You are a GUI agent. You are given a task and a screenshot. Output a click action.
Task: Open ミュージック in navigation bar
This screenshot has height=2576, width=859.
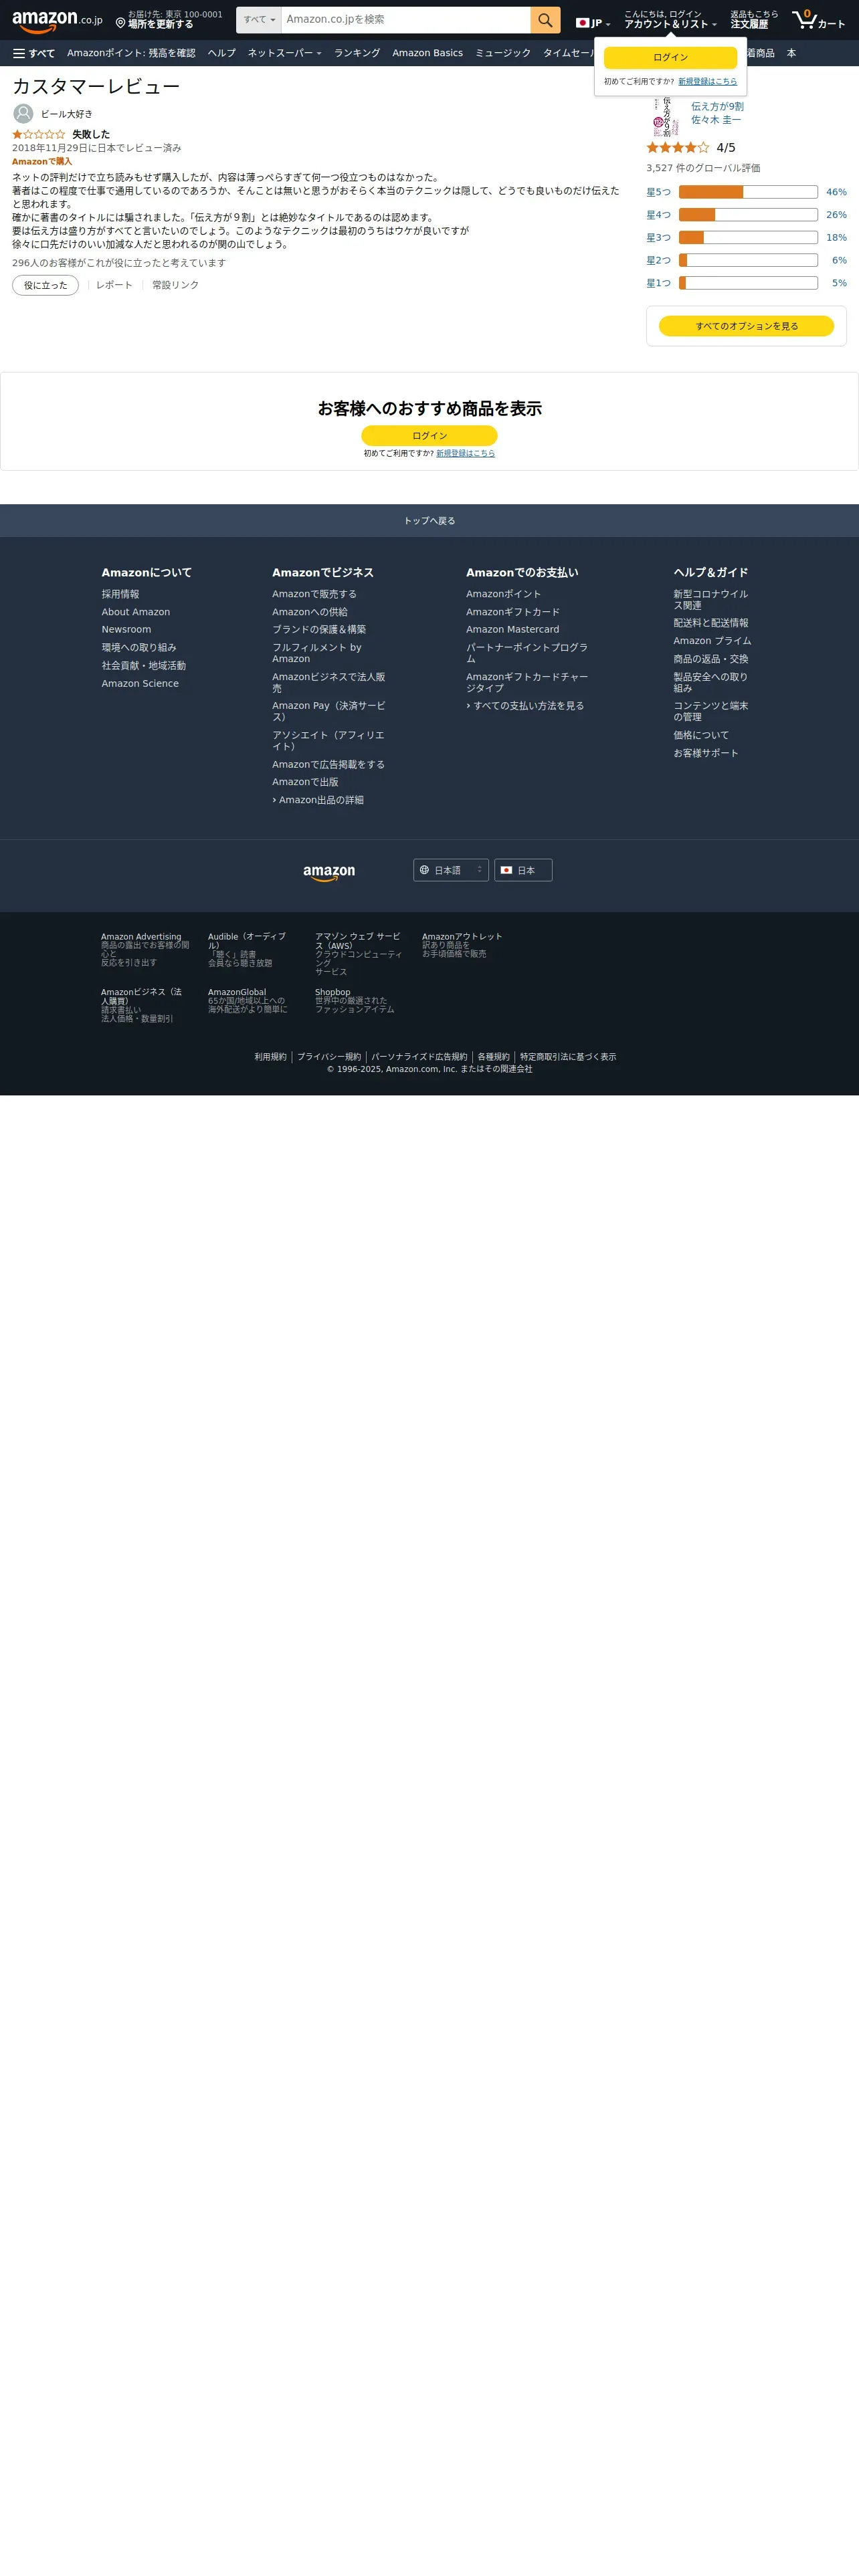coord(503,53)
